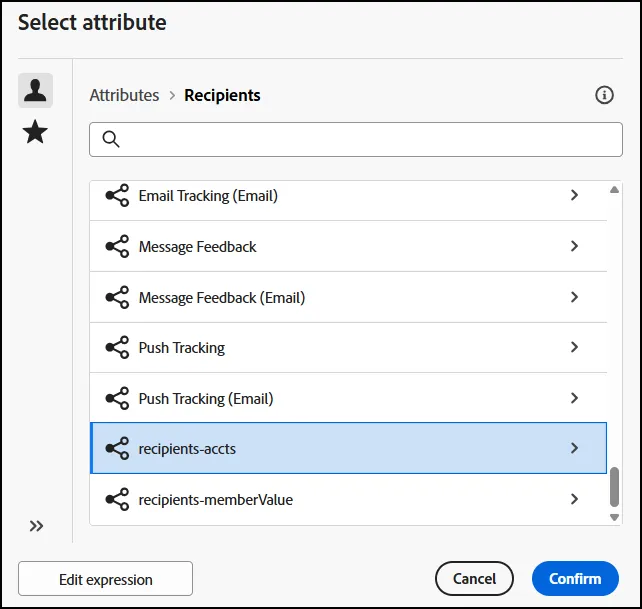Expand recipients-accts chevron
This screenshot has width=642, height=609.
coord(574,448)
